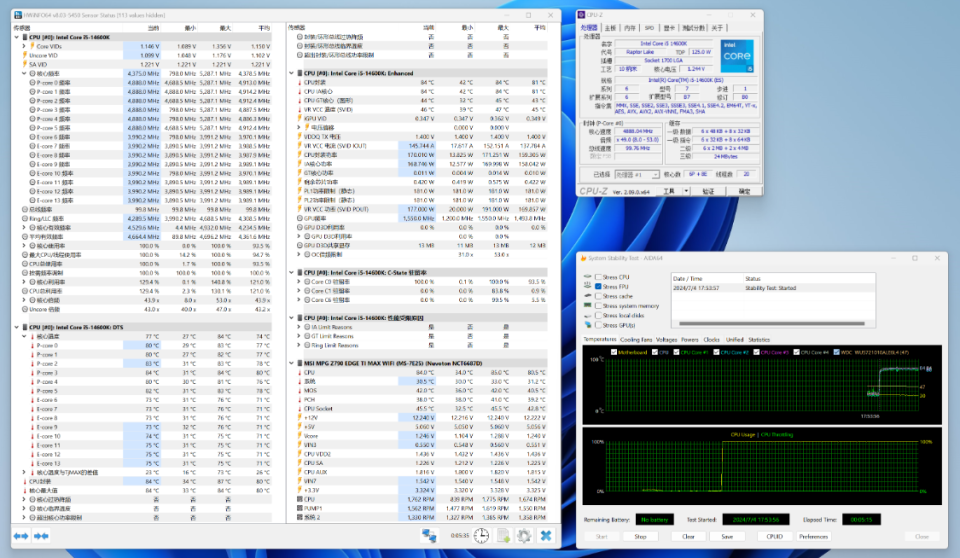Click the Stop button in AIDA64
The width and height of the screenshot is (960, 558).
640,537
